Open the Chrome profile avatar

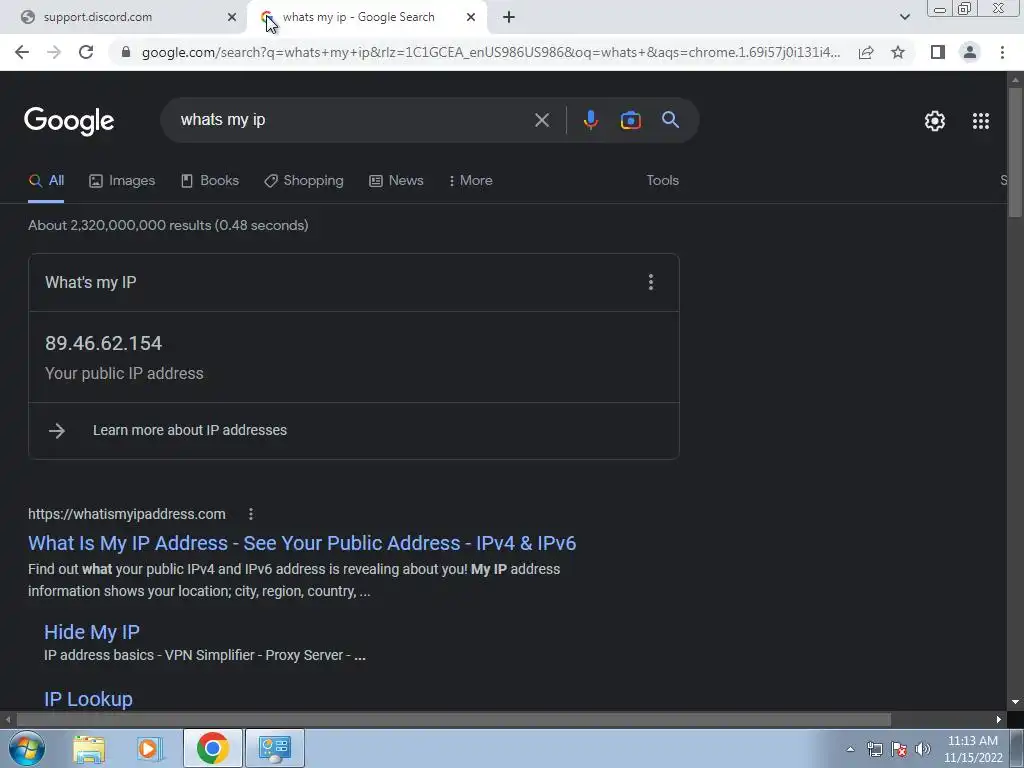pyautogui.click(x=970, y=52)
